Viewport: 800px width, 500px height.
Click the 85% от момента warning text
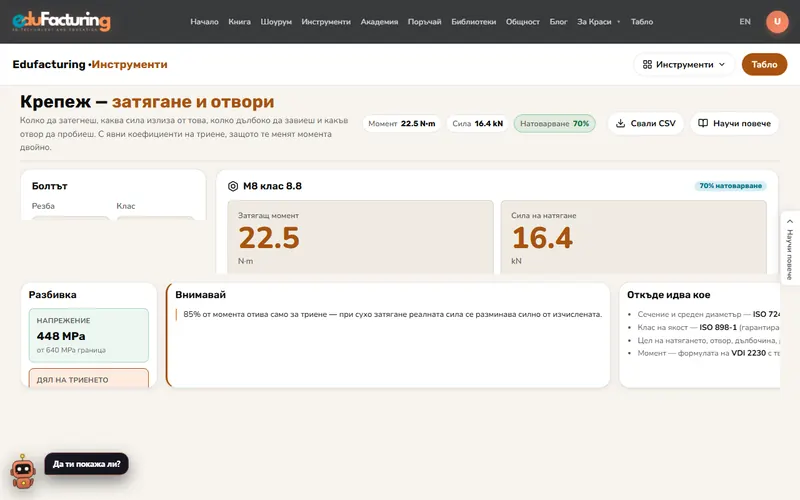[x=392, y=314]
